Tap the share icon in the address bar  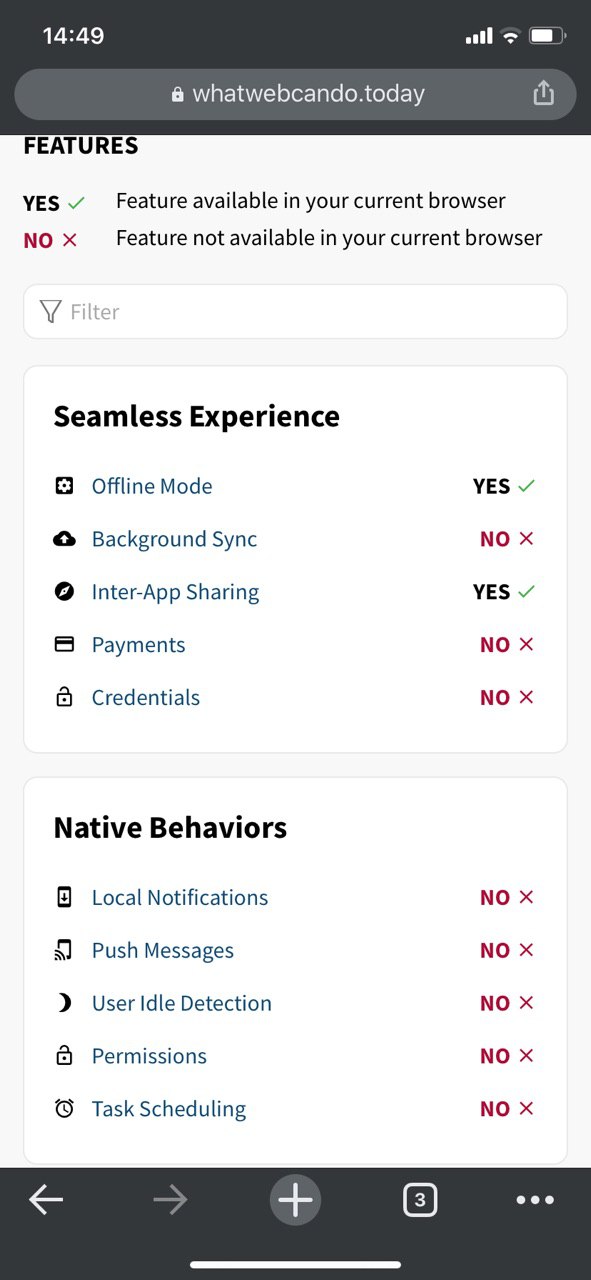(x=543, y=93)
